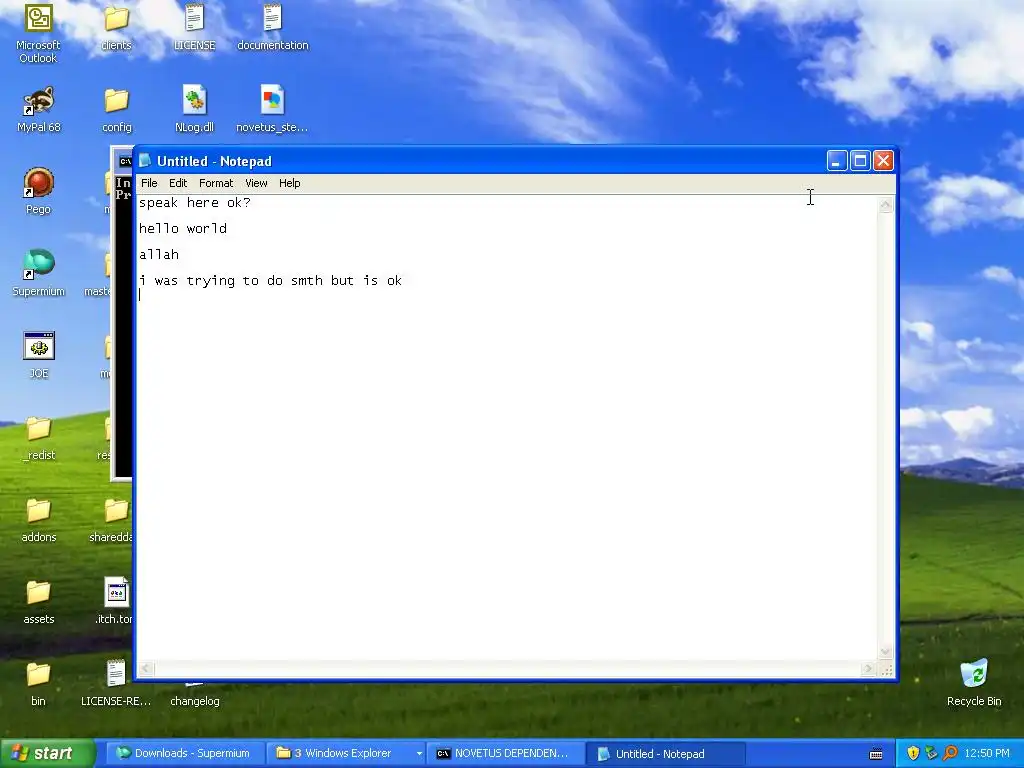Click the command prompt window behind Notepad
The width and height of the screenshot is (1024, 768).
(x=122, y=327)
